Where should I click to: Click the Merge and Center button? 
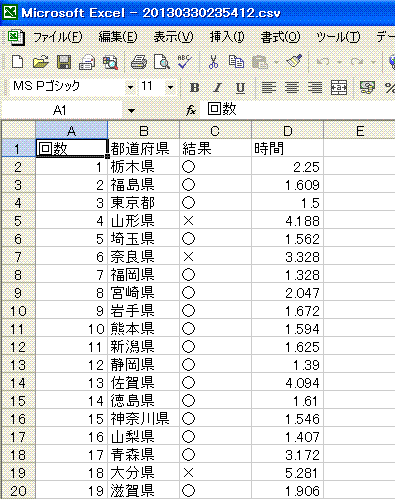338,88
